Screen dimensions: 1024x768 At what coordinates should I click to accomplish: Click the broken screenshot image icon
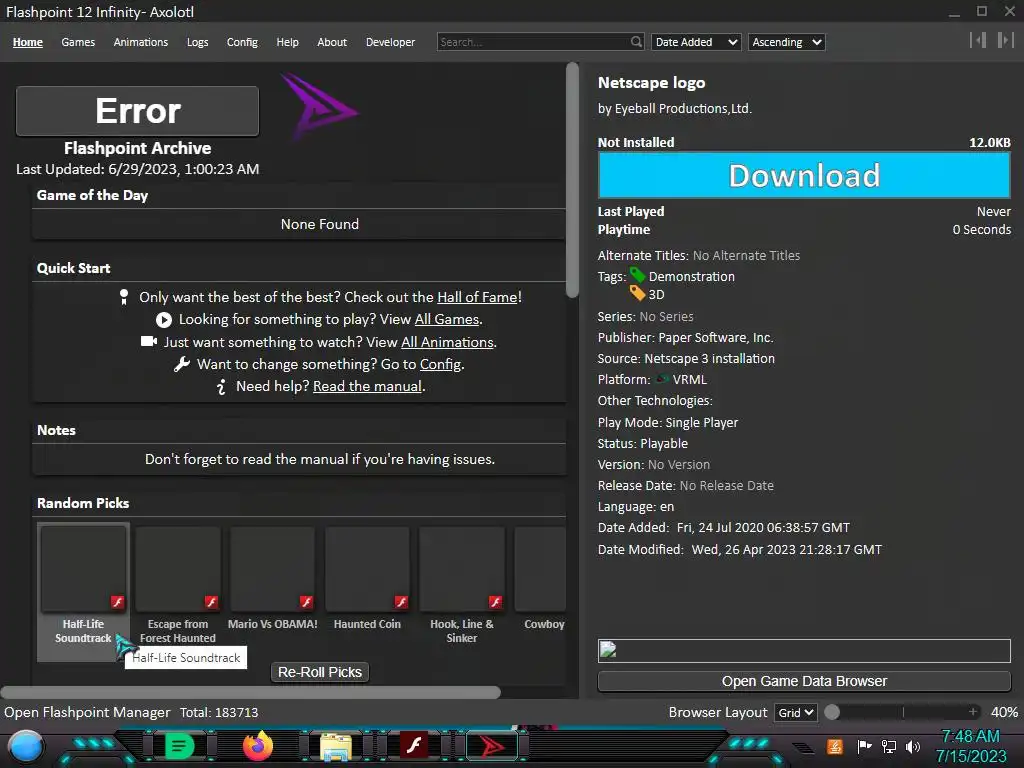(x=608, y=649)
